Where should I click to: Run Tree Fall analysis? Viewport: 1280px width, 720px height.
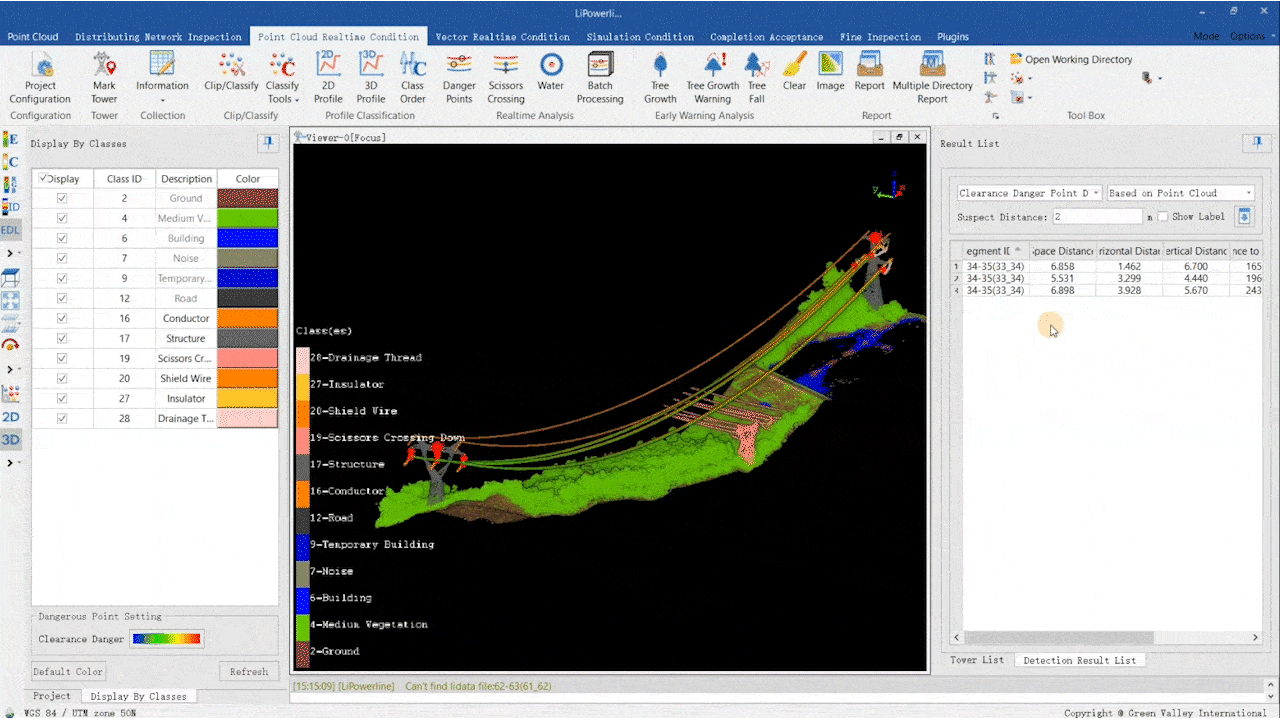coord(757,79)
